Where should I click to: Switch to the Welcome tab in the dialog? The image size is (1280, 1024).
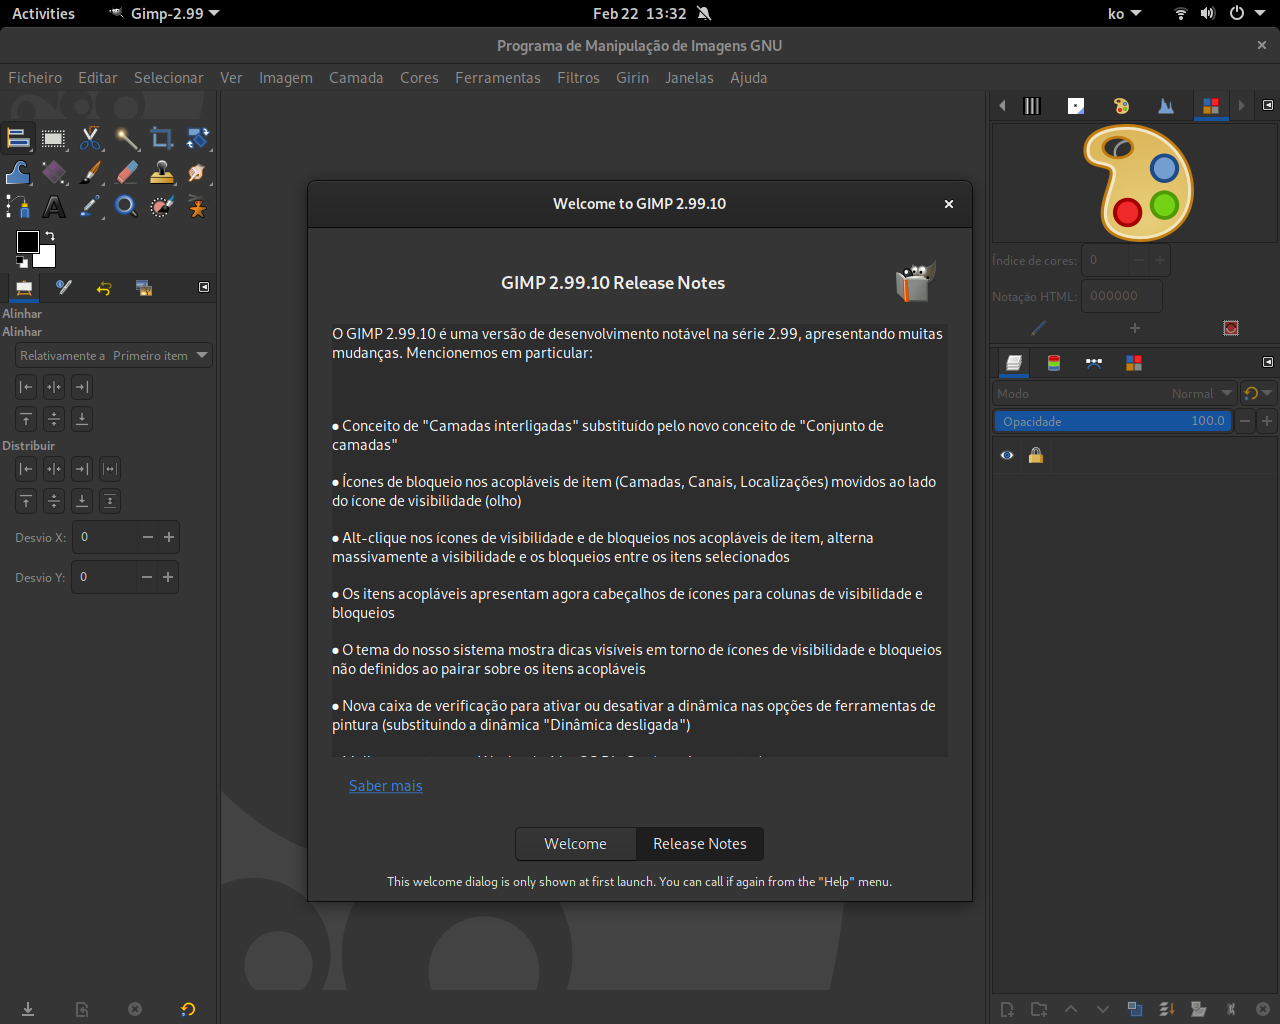[x=576, y=843]
